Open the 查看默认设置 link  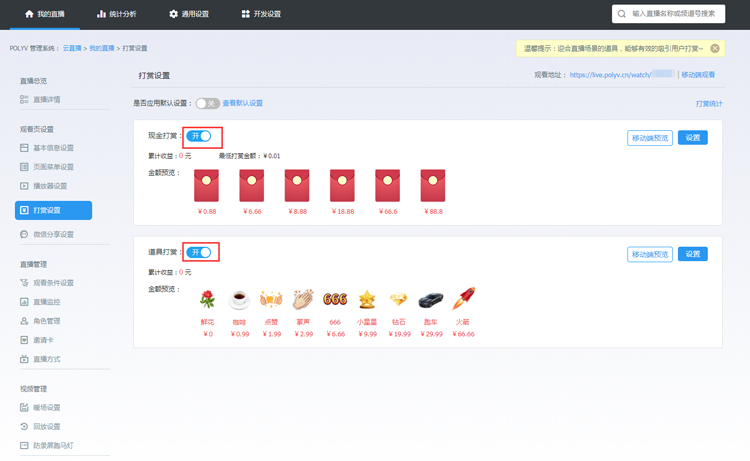(x=243, y=103)
